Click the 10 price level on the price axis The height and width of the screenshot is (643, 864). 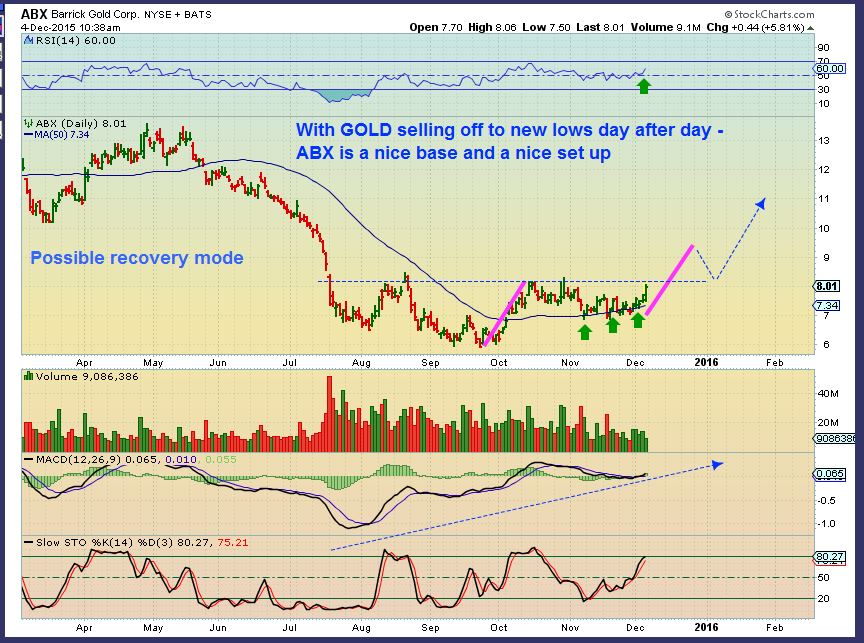point(823,229)
